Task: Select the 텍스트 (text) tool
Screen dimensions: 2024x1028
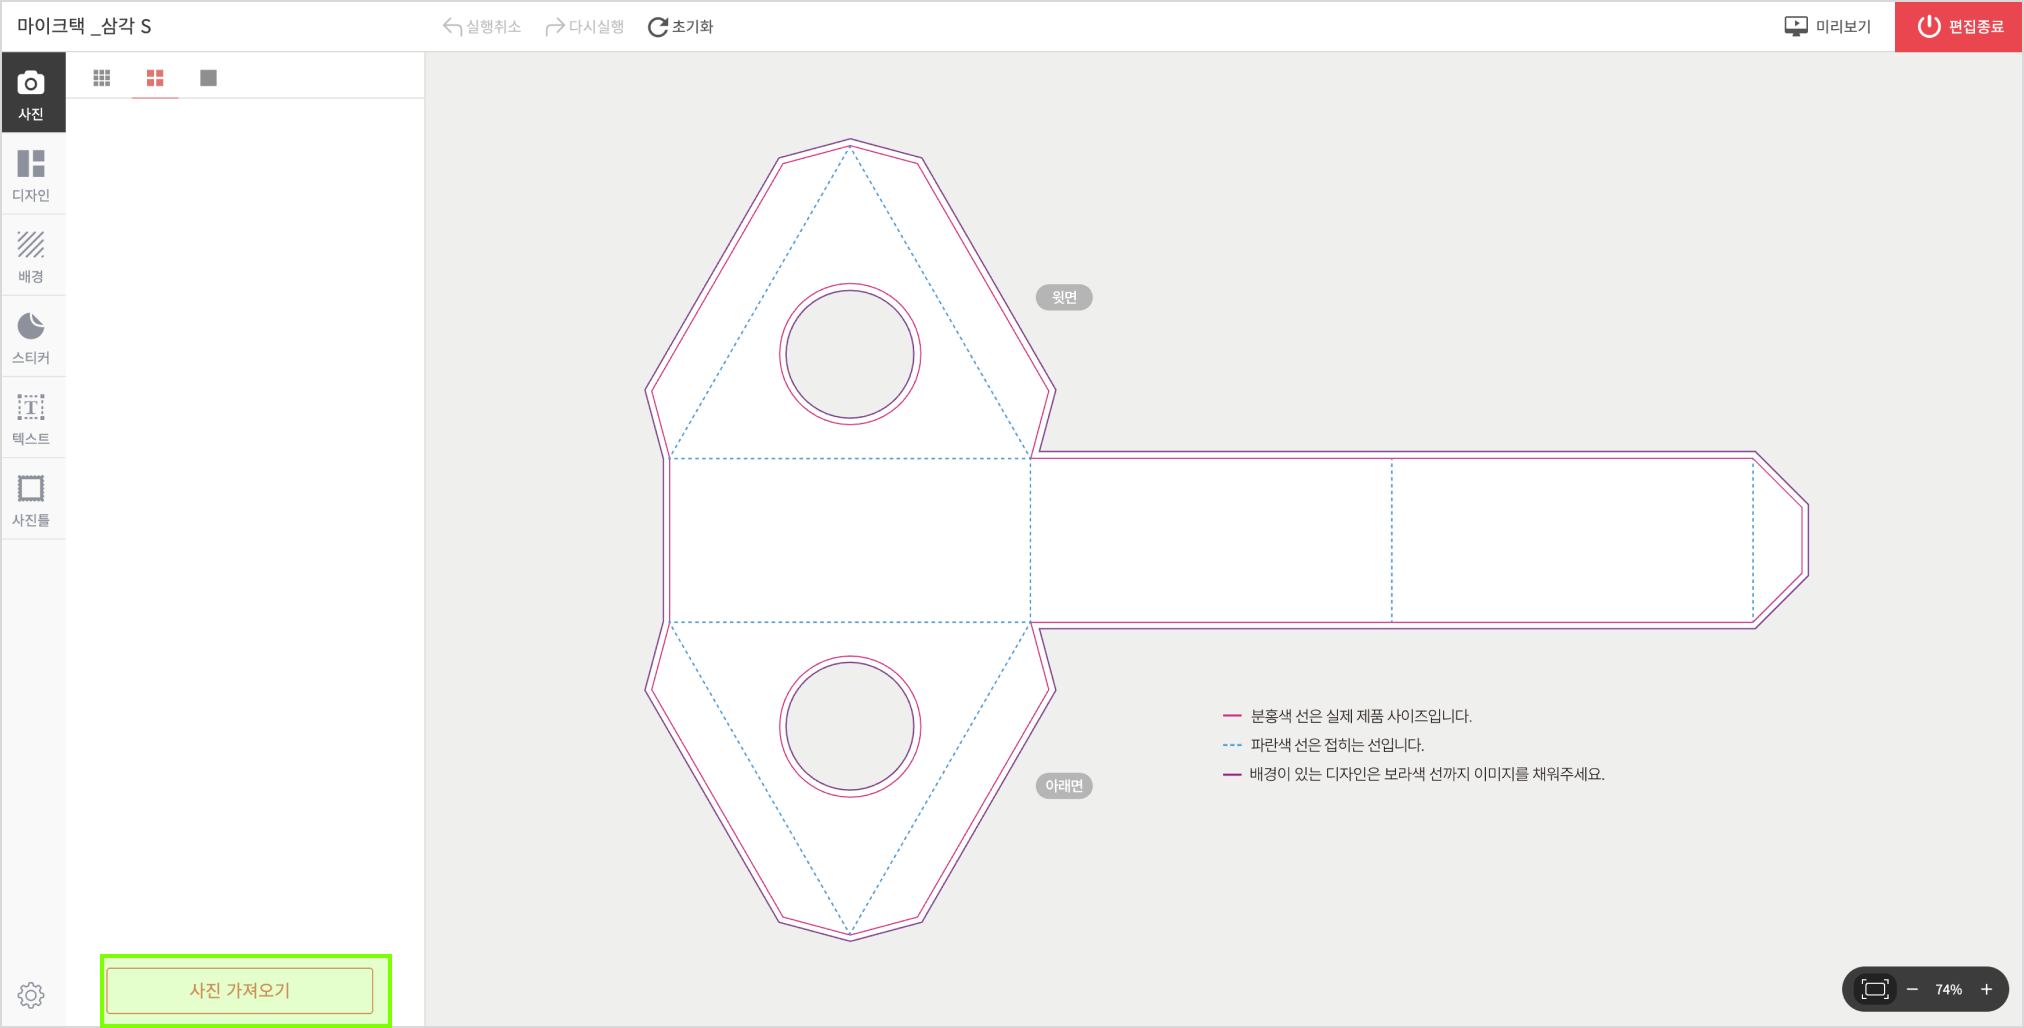Action: tap(31, 418)
